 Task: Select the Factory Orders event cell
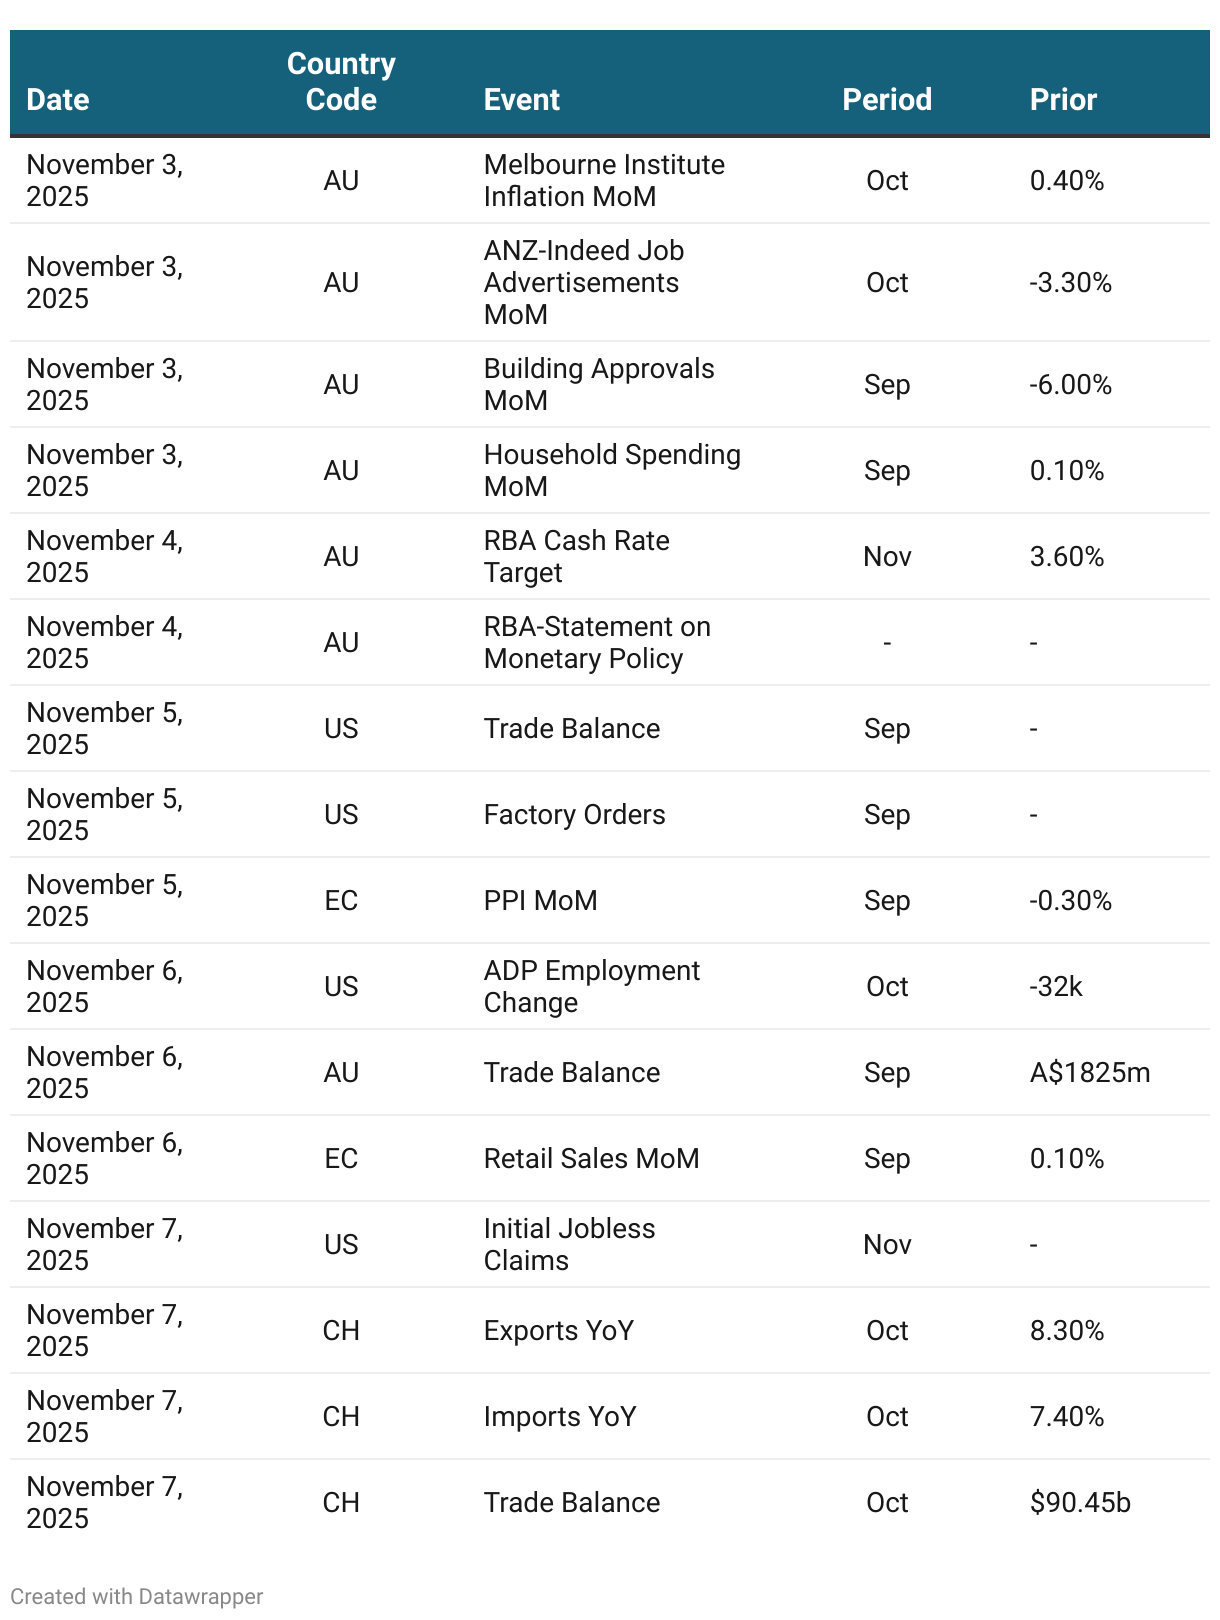point(574,814)
